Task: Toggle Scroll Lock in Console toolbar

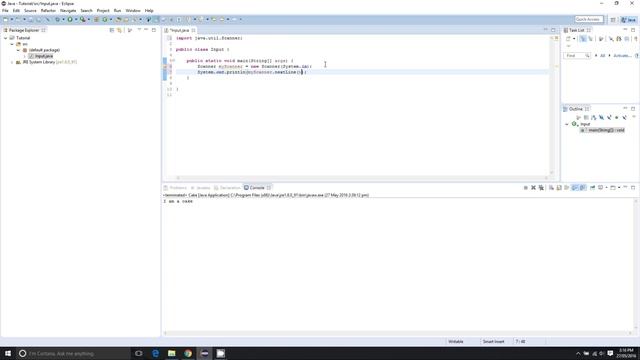Action: (559, 188)
